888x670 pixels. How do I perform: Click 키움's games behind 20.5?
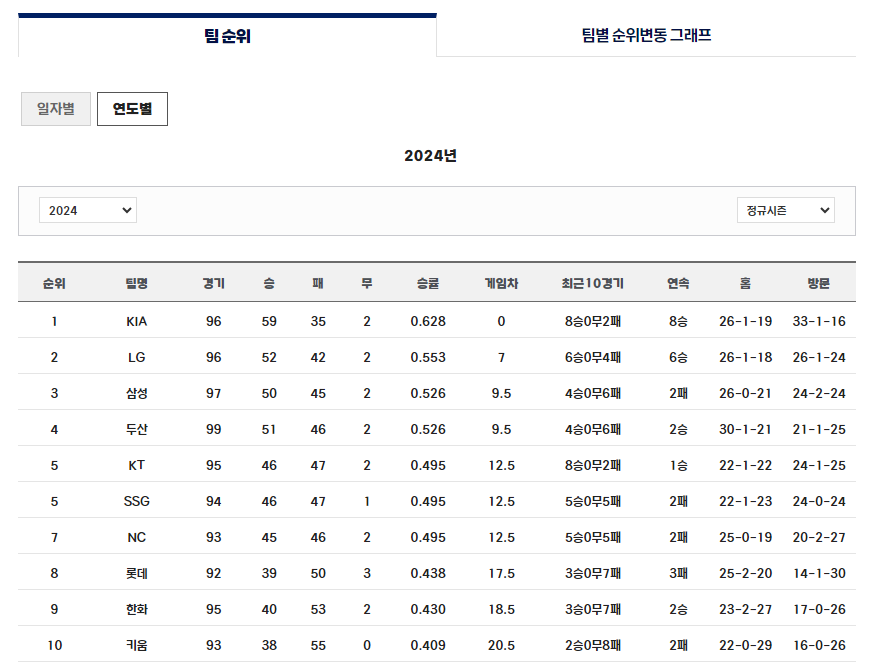click(x=501, y=645)
